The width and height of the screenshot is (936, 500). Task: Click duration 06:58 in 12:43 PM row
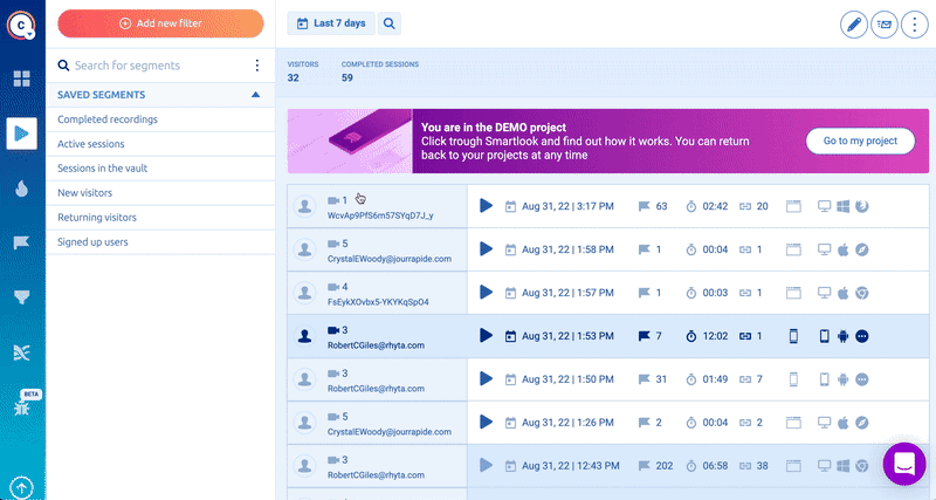[x=715, y=466]
